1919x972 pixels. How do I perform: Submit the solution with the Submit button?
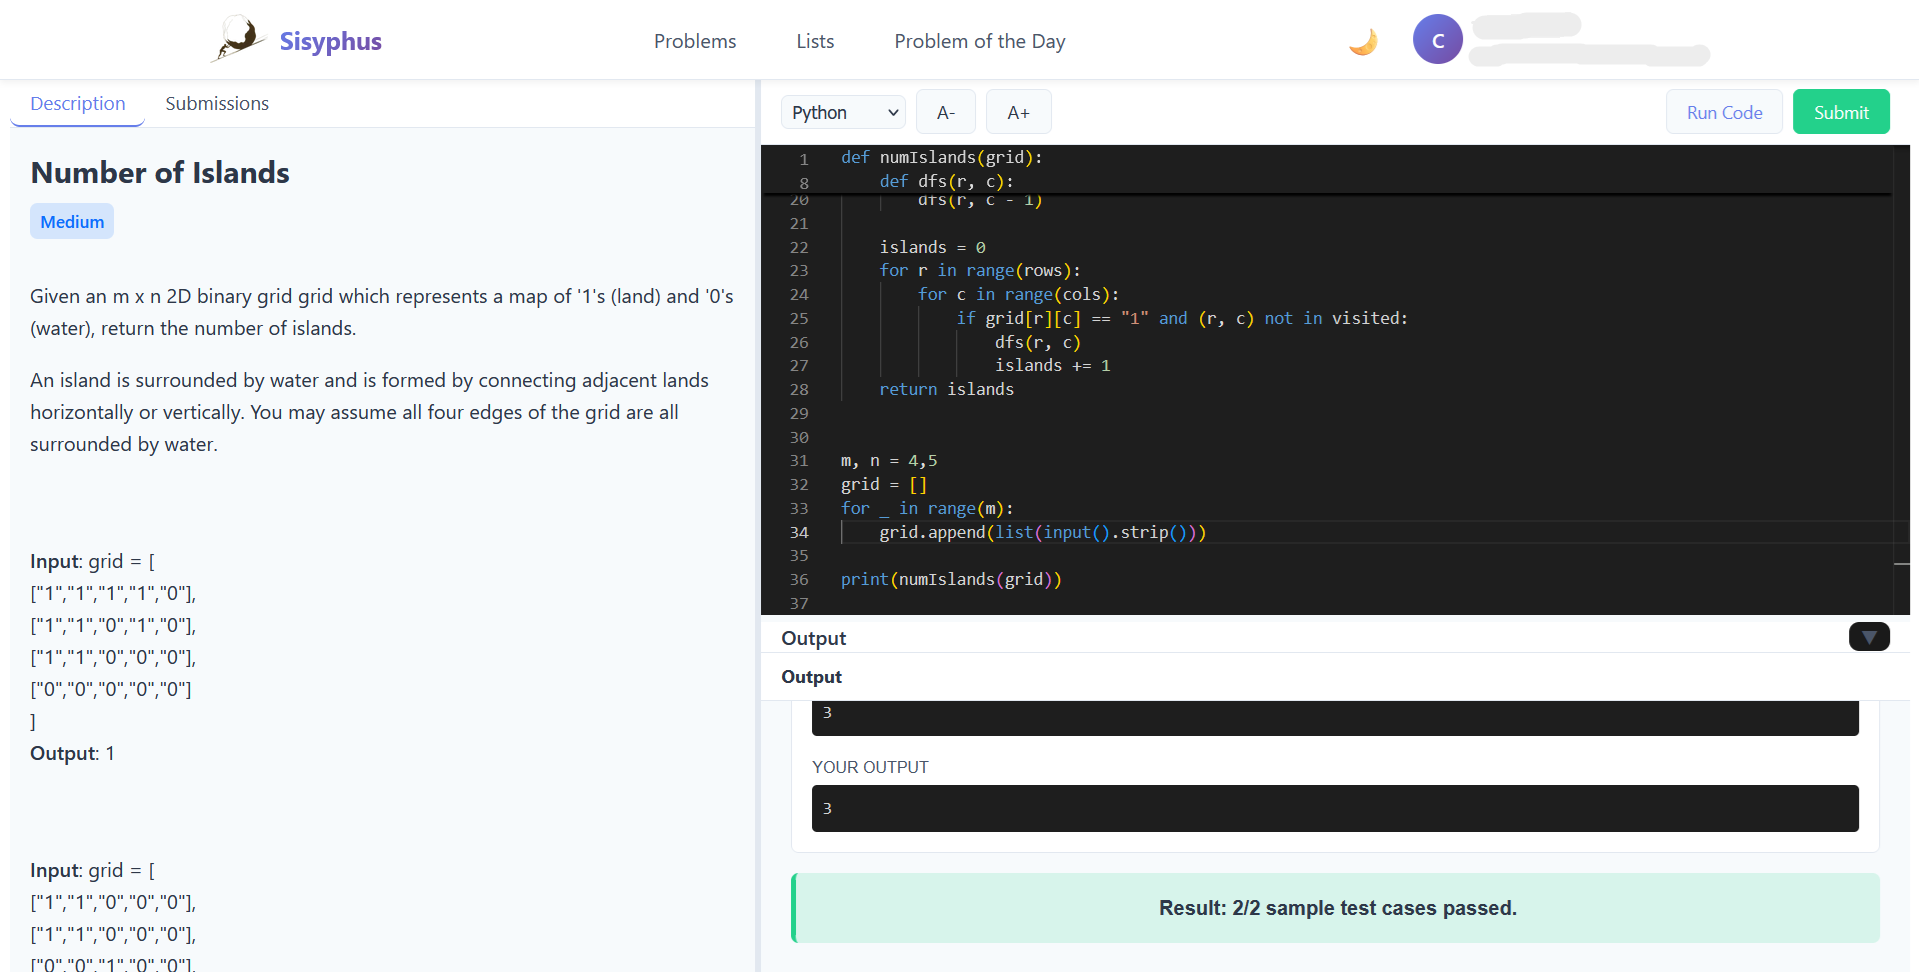pyautogui.click(x=1840, y=112)
